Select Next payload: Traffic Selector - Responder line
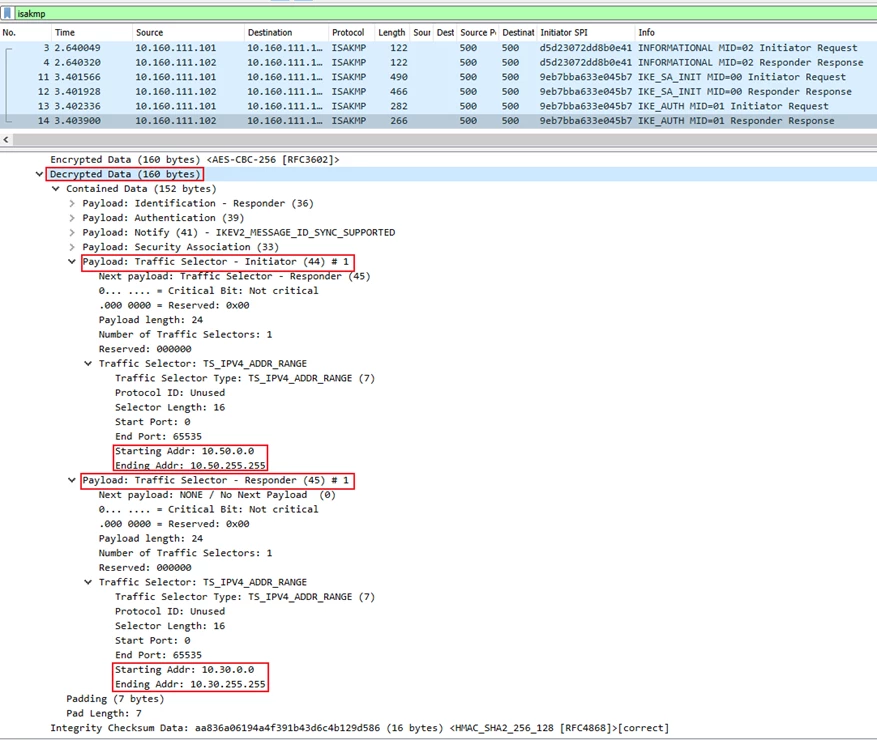 click(x=234, y=276)
